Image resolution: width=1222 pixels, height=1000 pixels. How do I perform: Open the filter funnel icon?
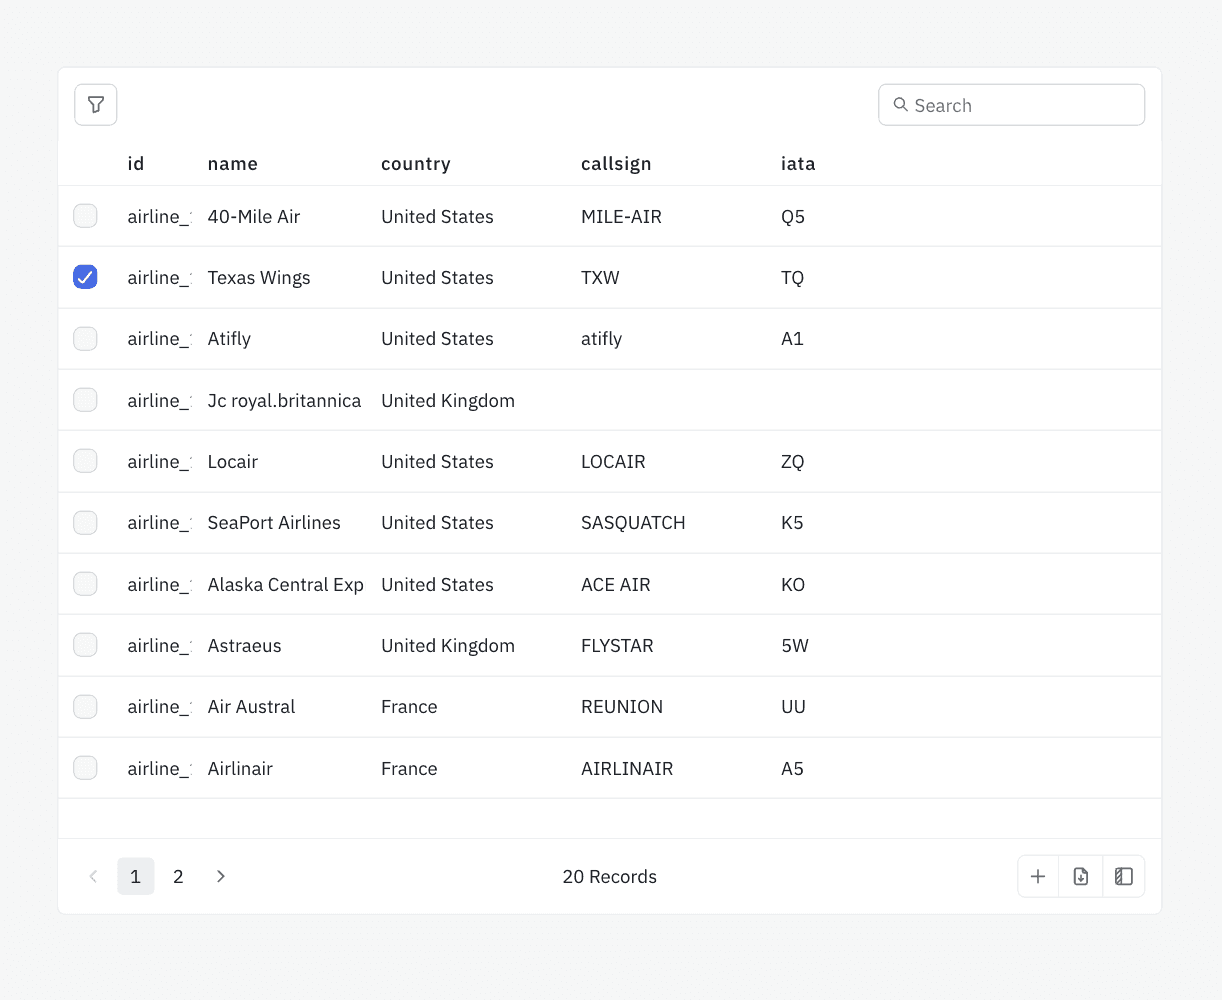coord(96,105)
